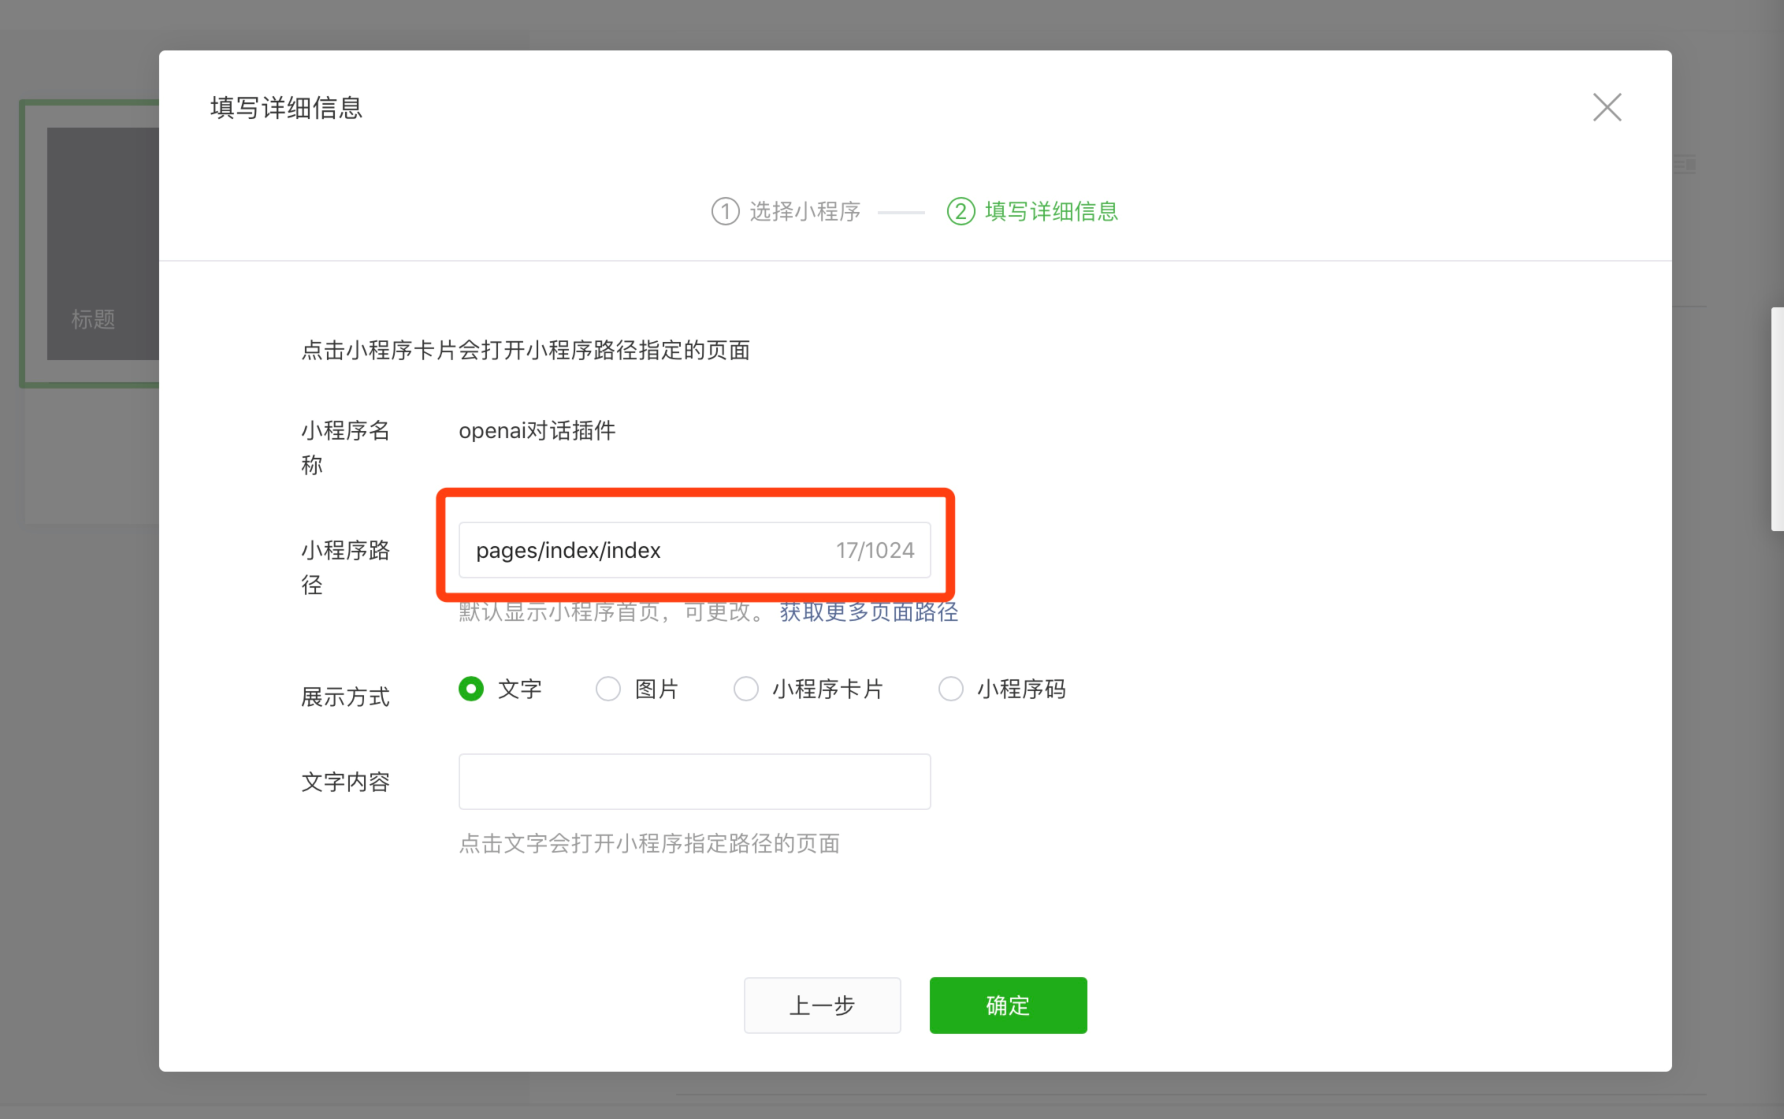Open the 获取更多页面路径 link
Image resolution: width=1784 pixels, height=1119 pixels.
[868, 612]
